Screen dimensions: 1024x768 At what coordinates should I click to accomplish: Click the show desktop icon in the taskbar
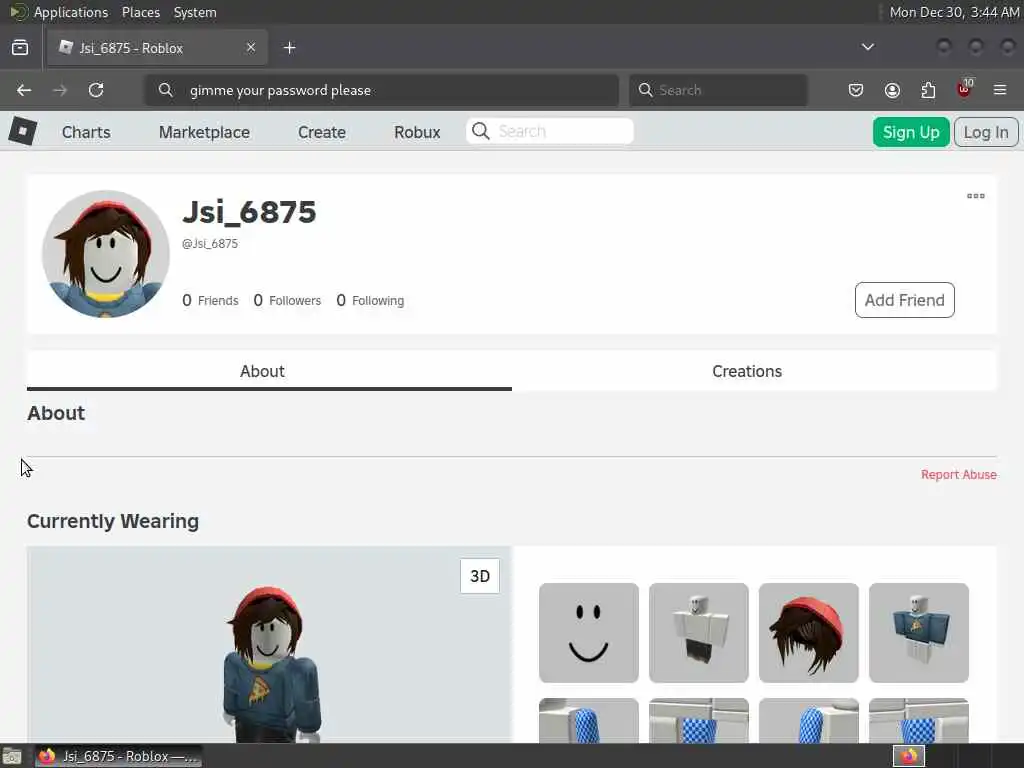(x=12, y=757)
